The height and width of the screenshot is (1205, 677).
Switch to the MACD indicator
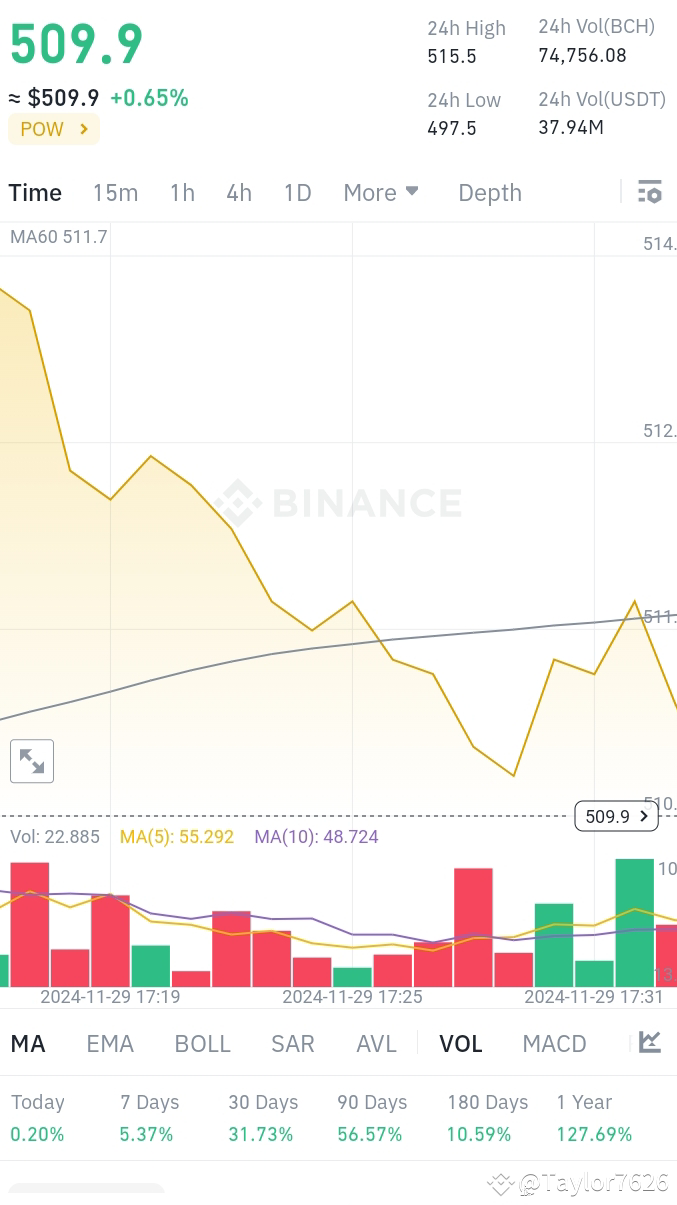pyautogui.click(x=554, y=1043)
